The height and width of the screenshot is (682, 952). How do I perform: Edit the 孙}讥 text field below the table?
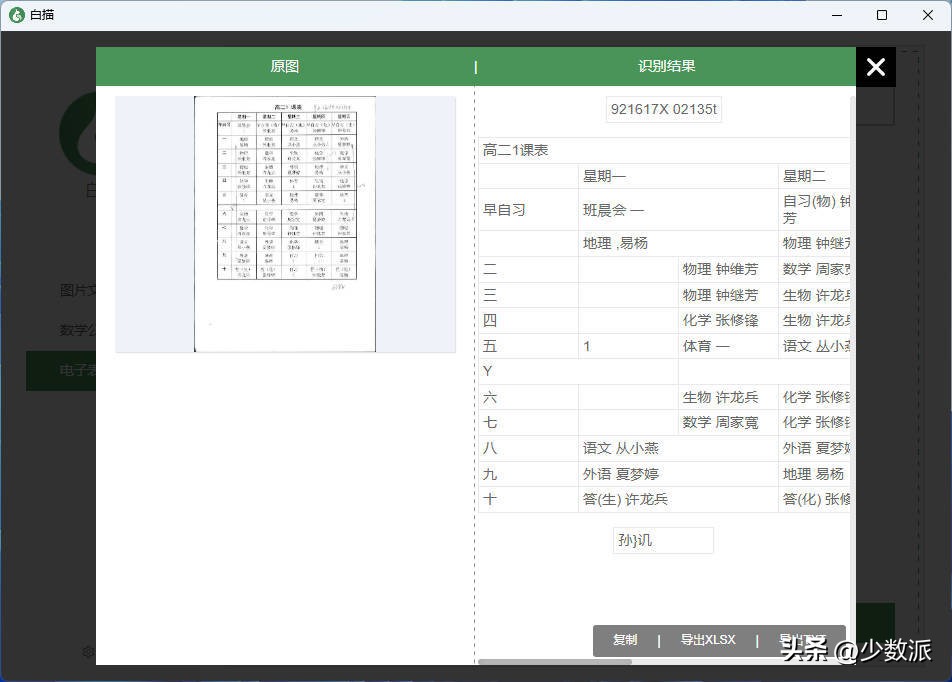pyautogui.click(x=663, y=540)
